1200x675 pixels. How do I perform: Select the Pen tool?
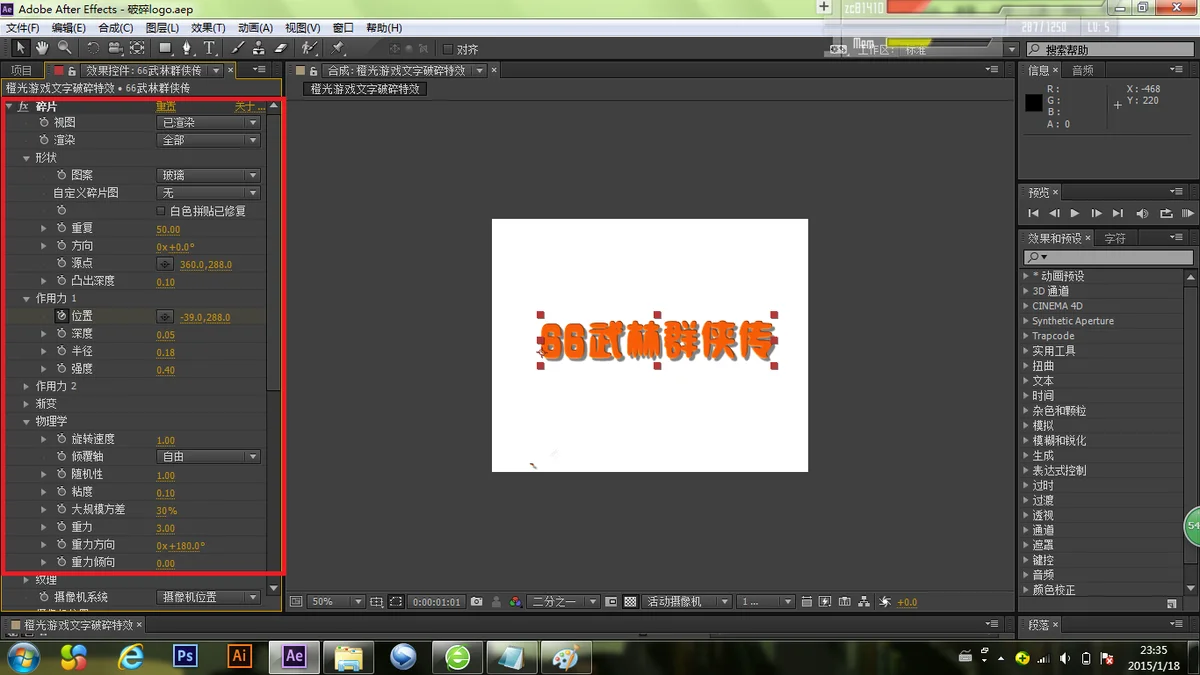[188, 48]
